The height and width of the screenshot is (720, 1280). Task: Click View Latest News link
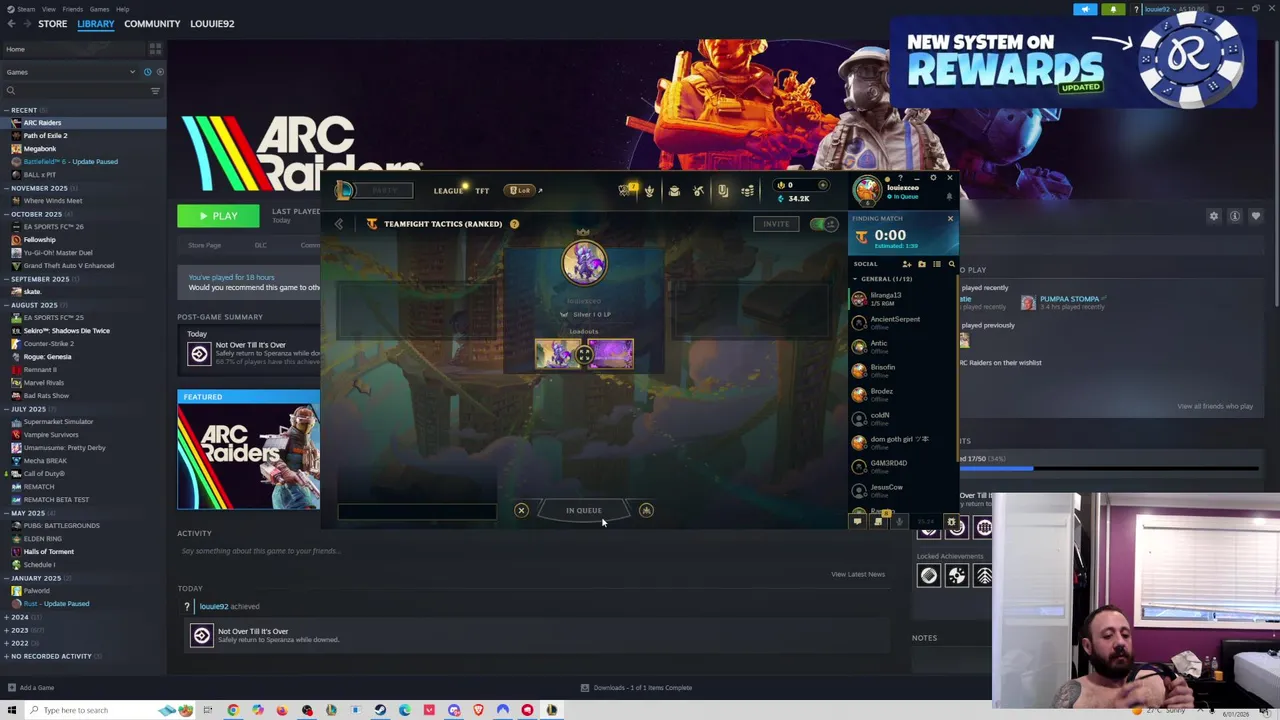coord(858,574)
